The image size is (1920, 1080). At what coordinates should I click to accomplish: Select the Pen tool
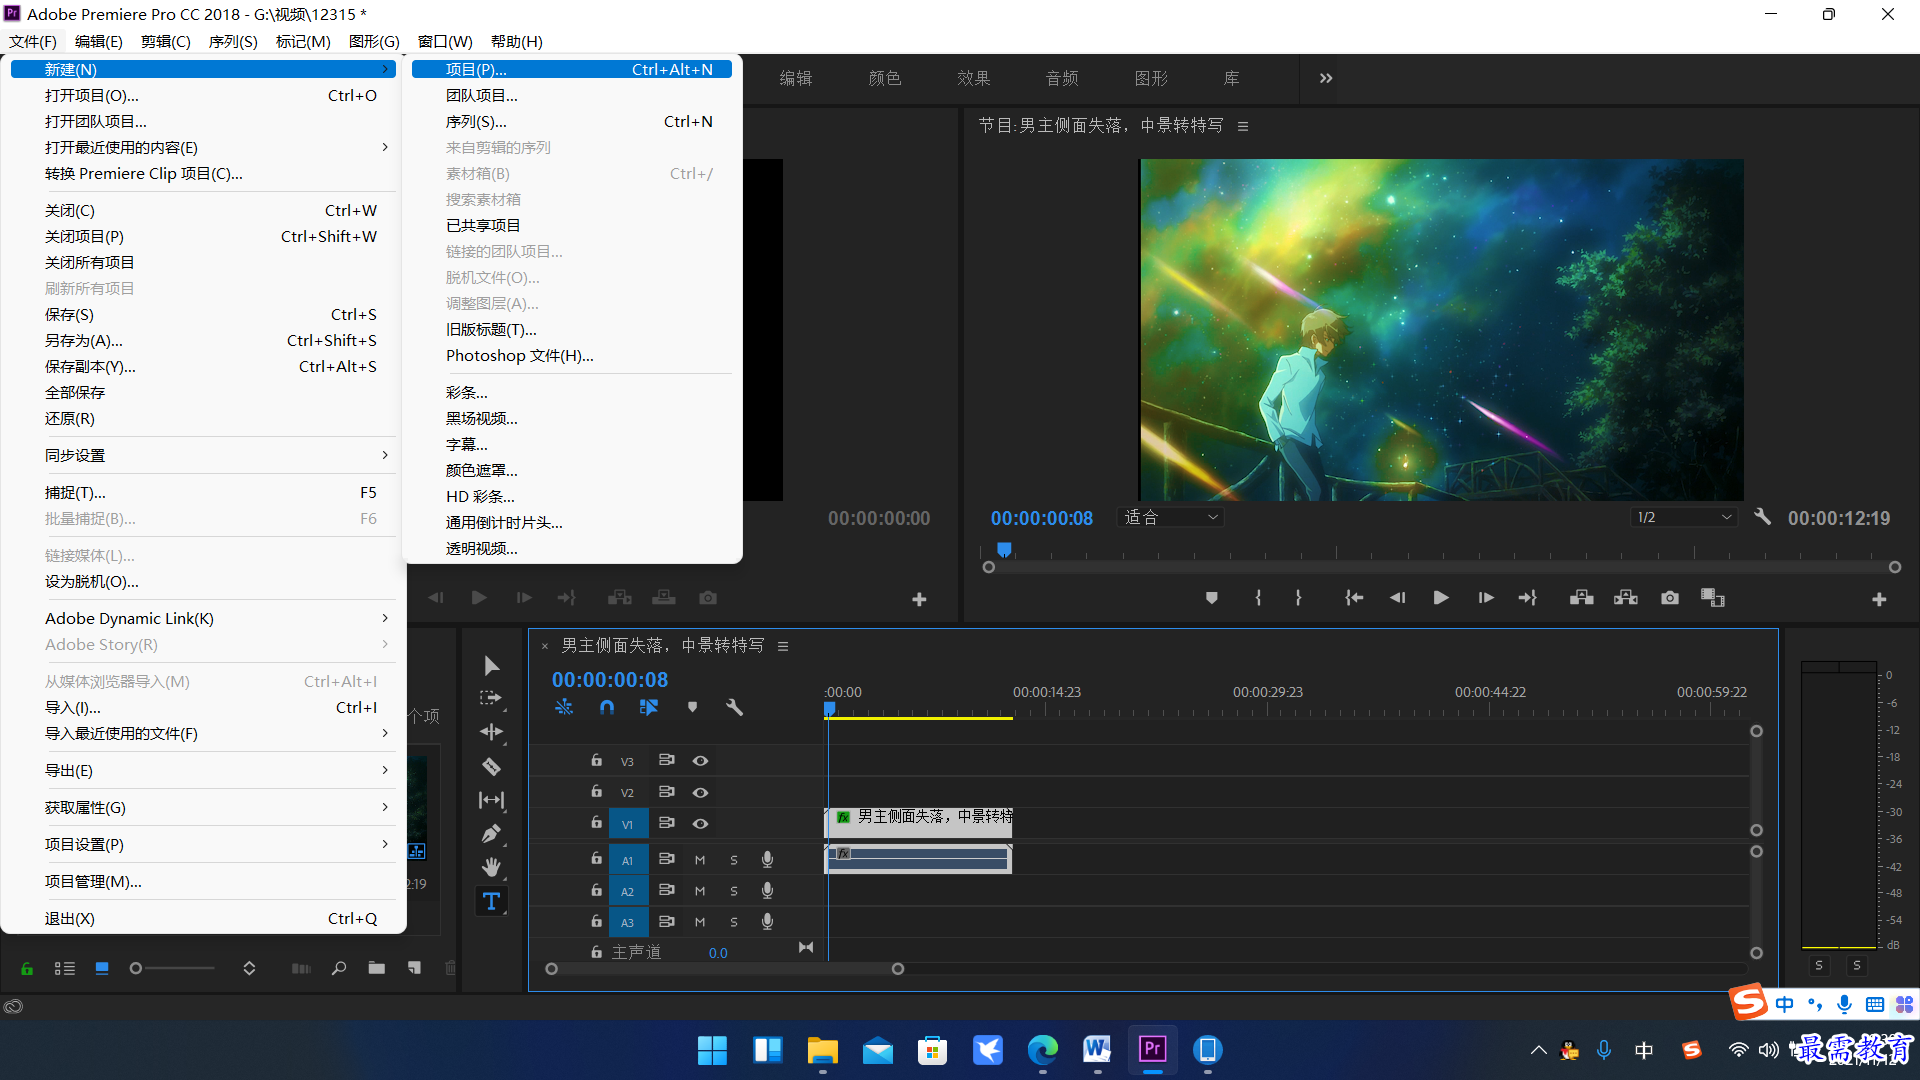491,833
